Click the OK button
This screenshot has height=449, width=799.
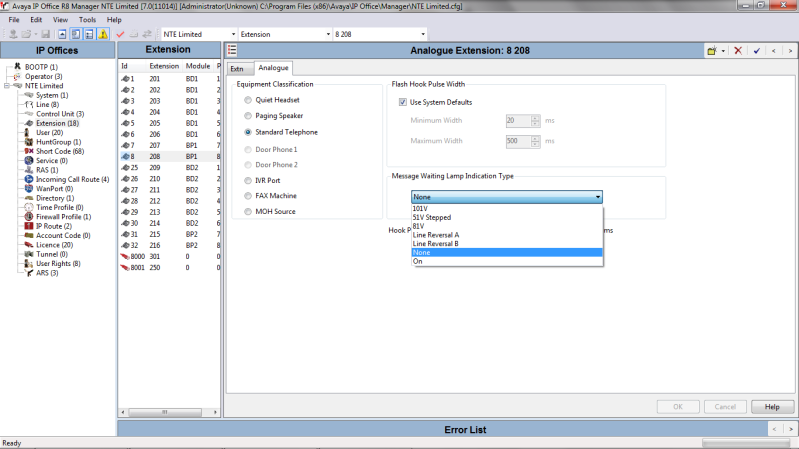[x=678, y=407]
